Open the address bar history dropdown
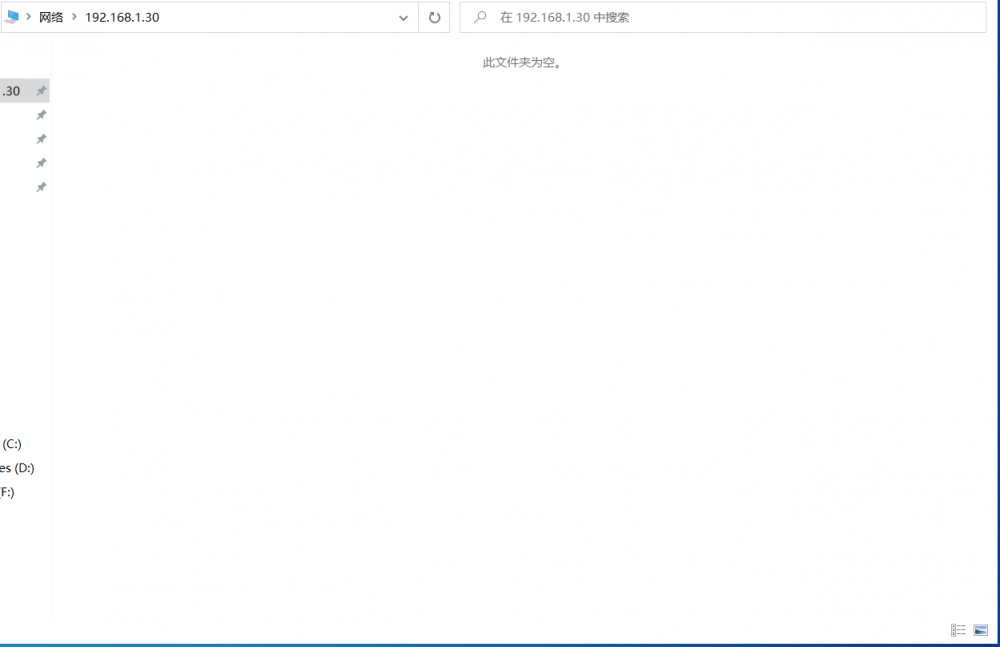Viewport: 1000px width, 647px height. [x=403, y=18]
